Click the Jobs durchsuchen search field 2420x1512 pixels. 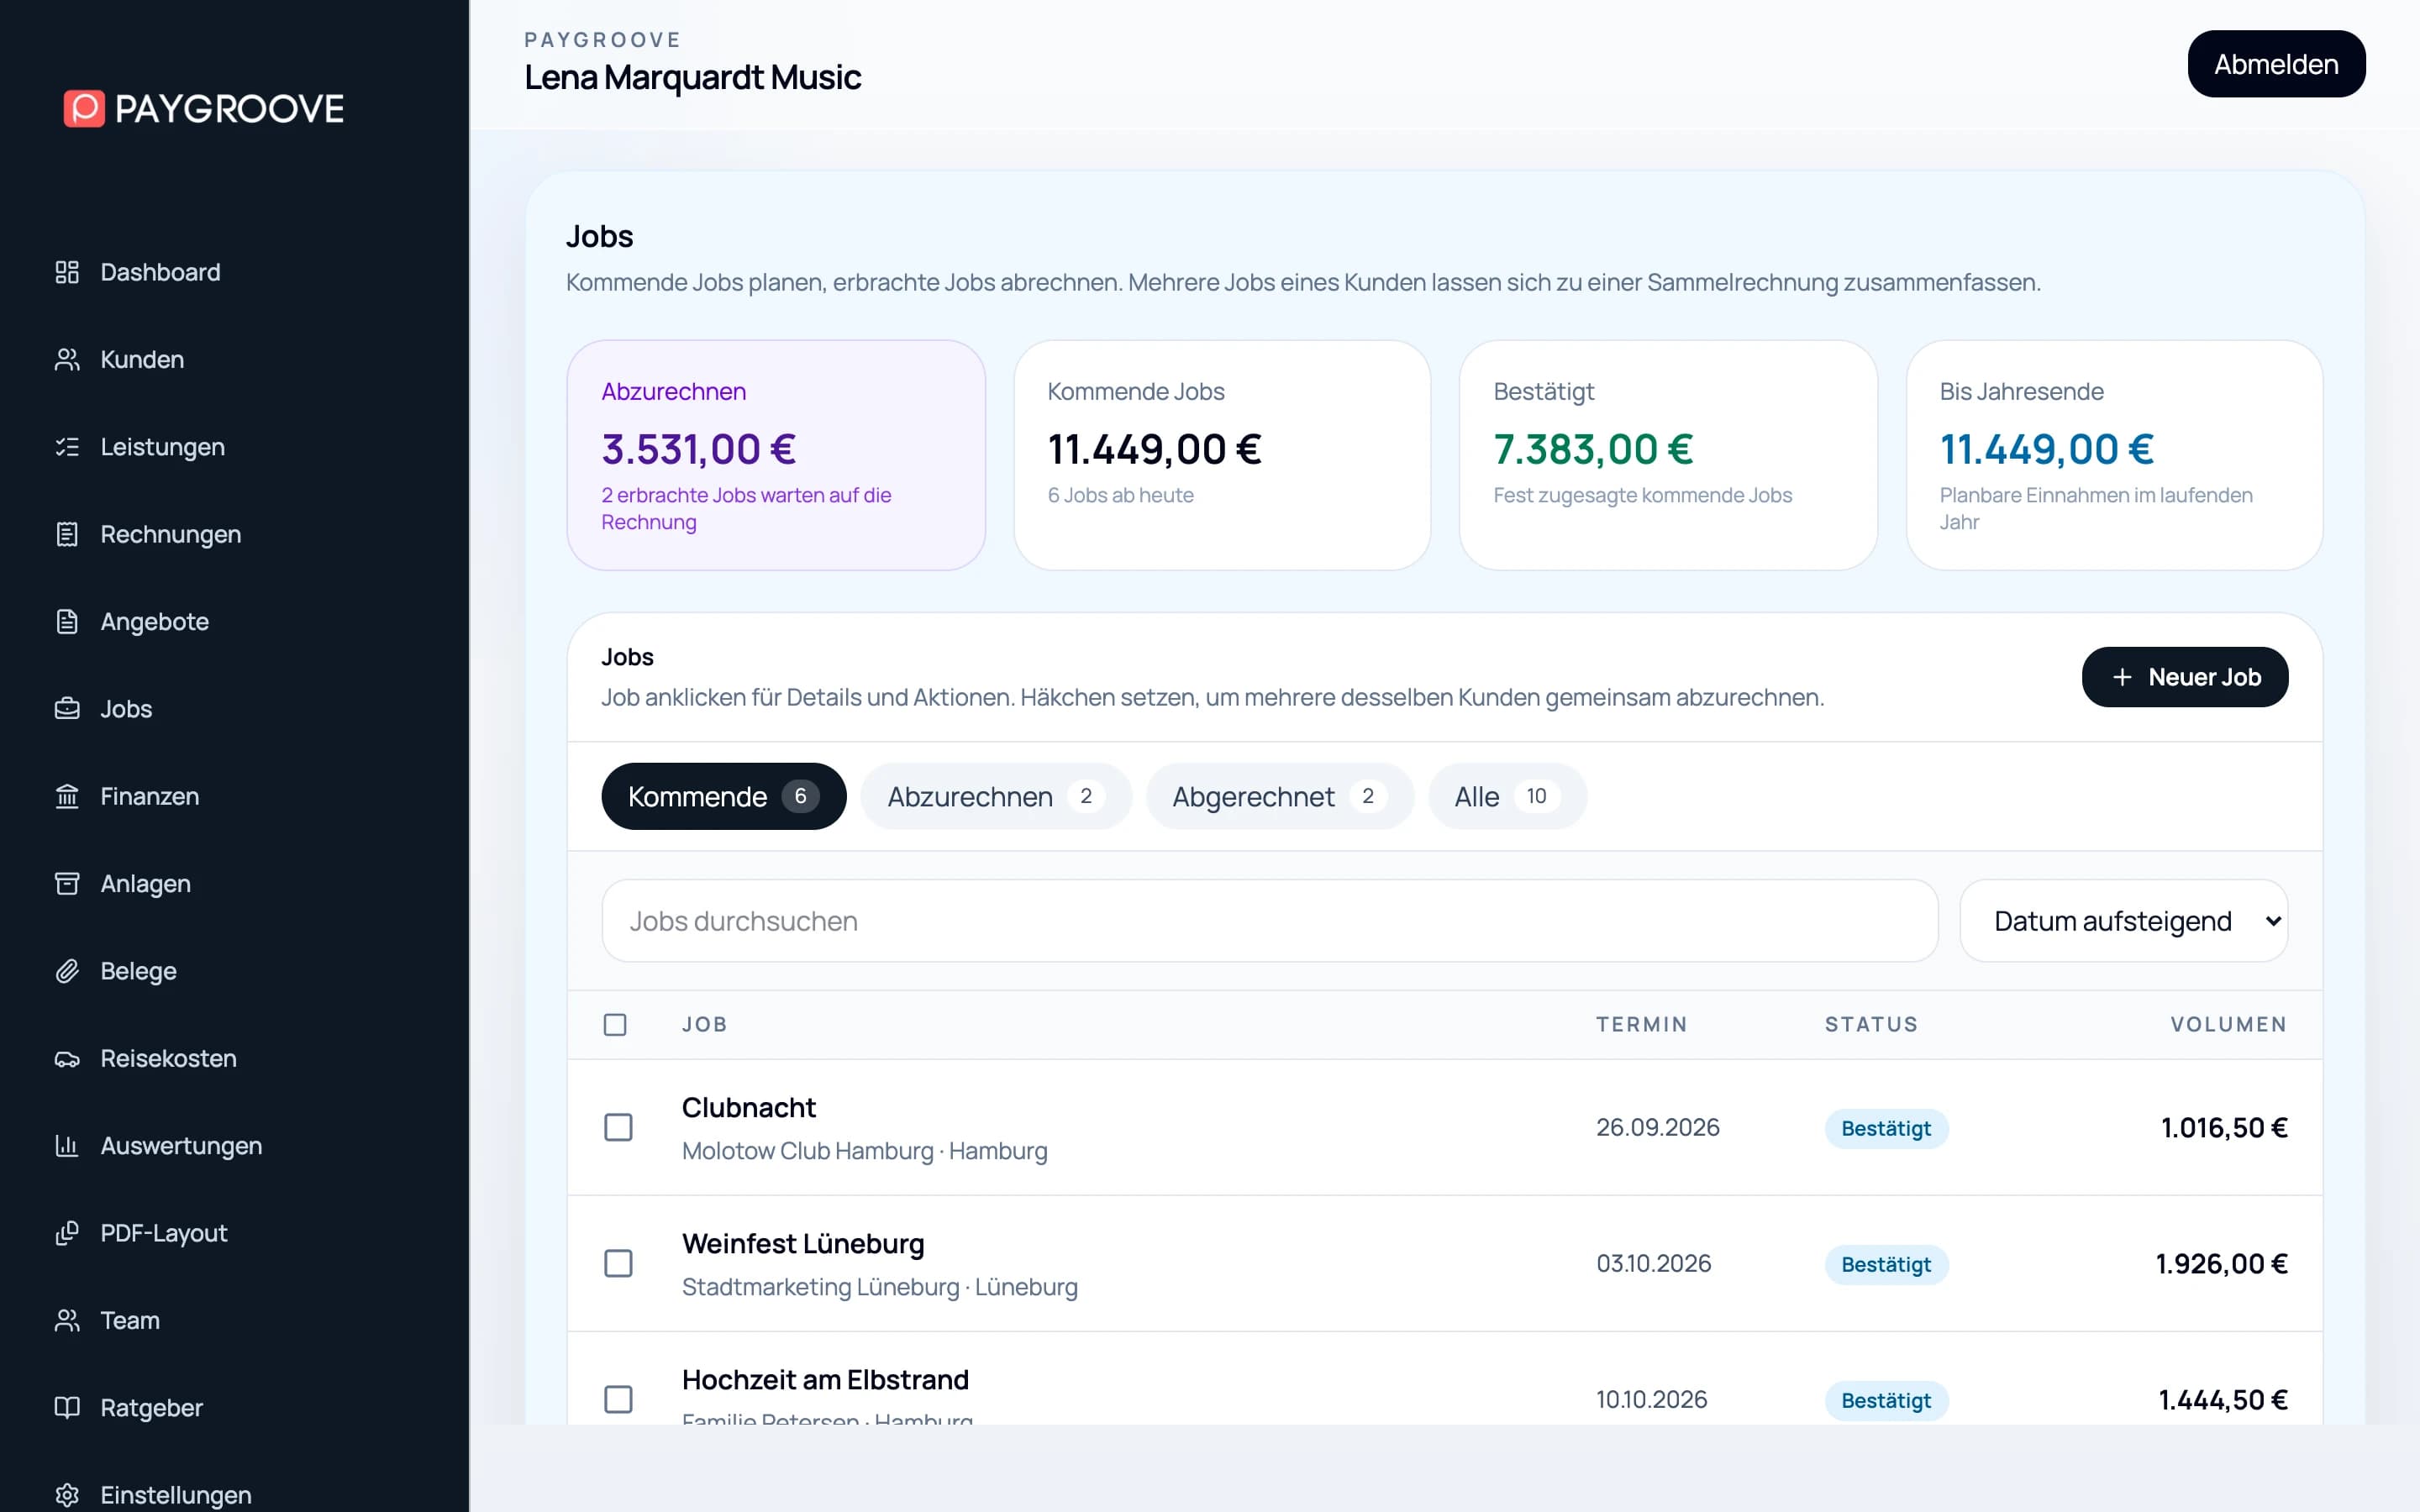coord(1270,921)
